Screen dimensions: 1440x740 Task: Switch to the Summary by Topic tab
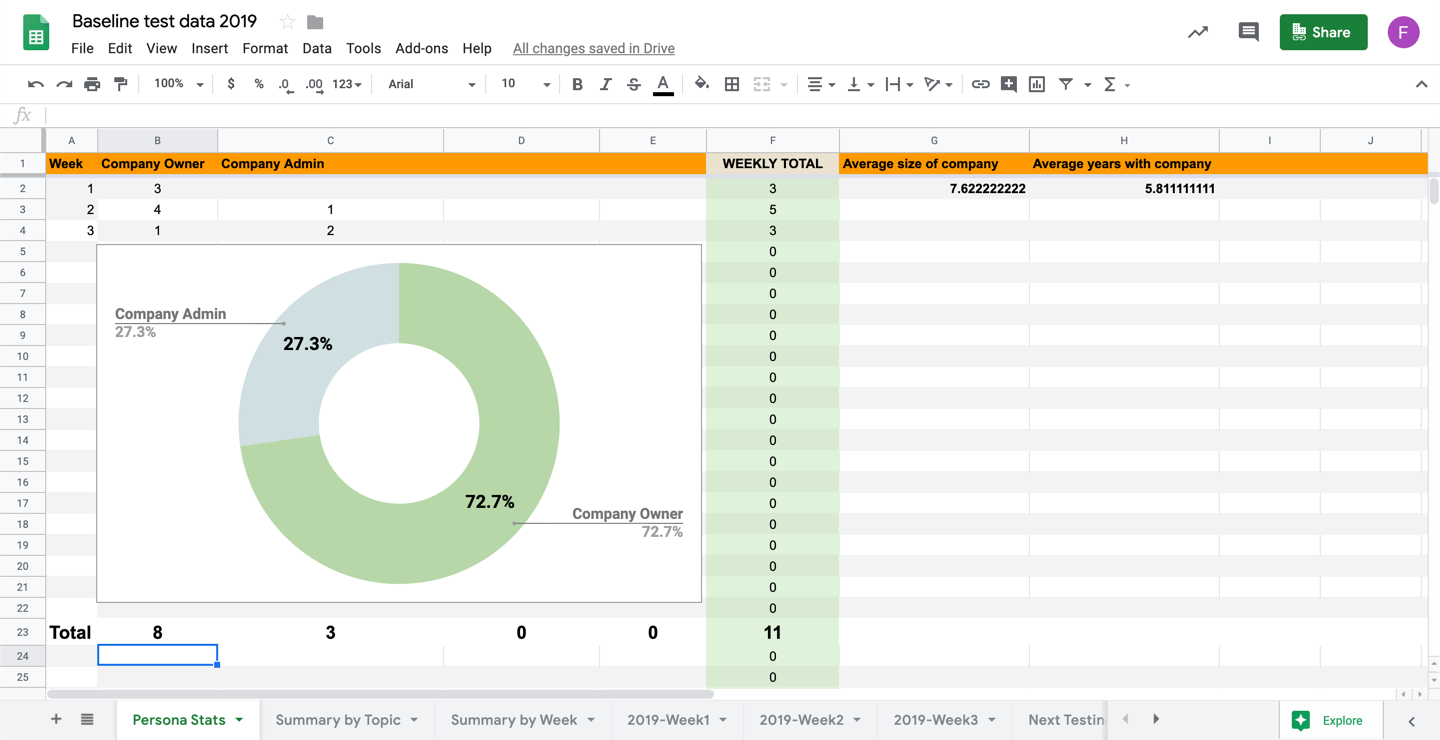tap(338, 720)
